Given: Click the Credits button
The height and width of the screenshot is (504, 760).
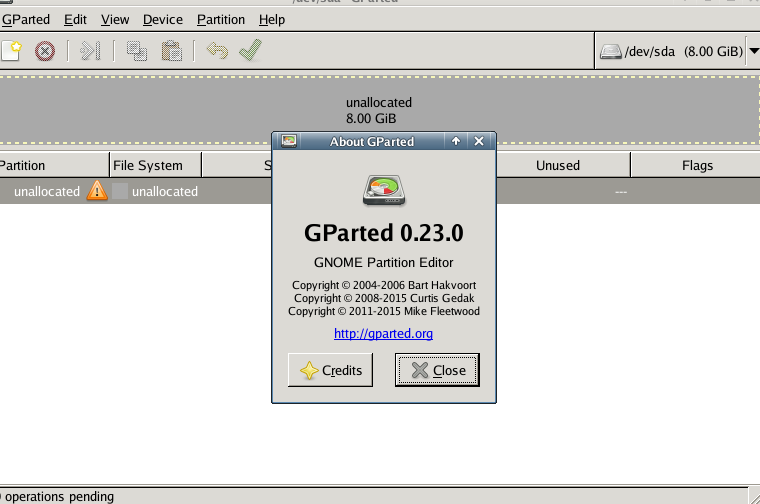Looking at the screenshot, I should 331,370.
